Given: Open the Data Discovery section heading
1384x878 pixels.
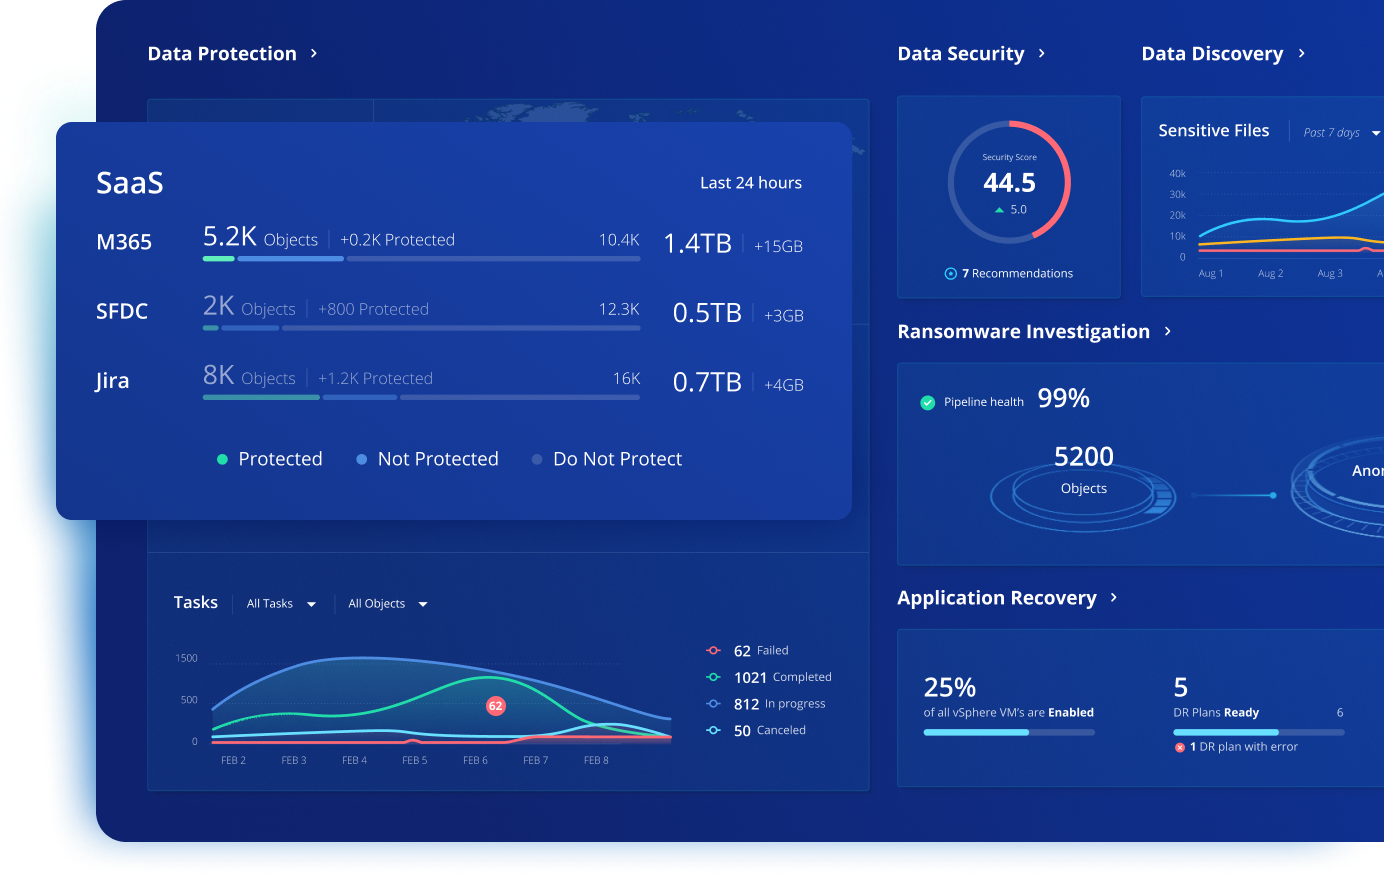Looking at the screenshot, I should pos(1212,54).
